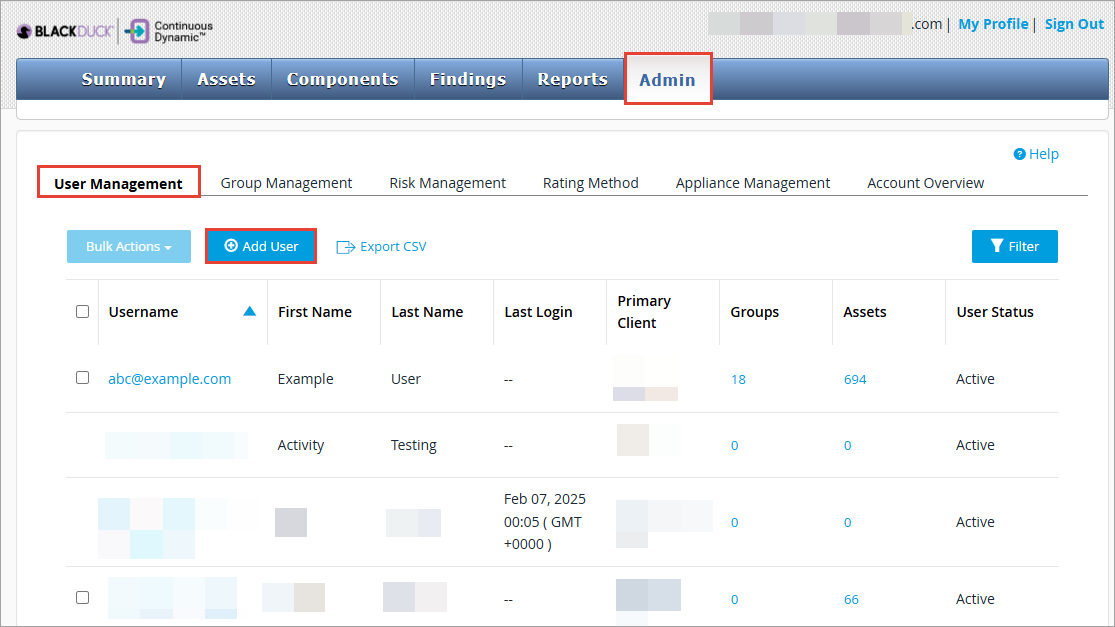This screenshot has height=627, width=1115.
Task: Click the sort arrow on Username column
Action: [249, 311]
